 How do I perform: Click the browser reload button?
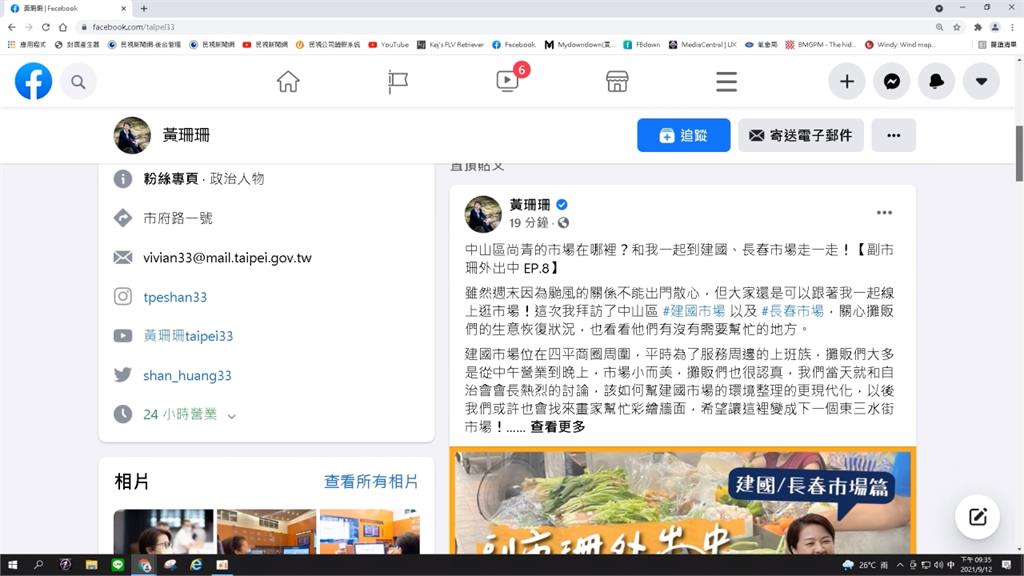click(46, 27)
